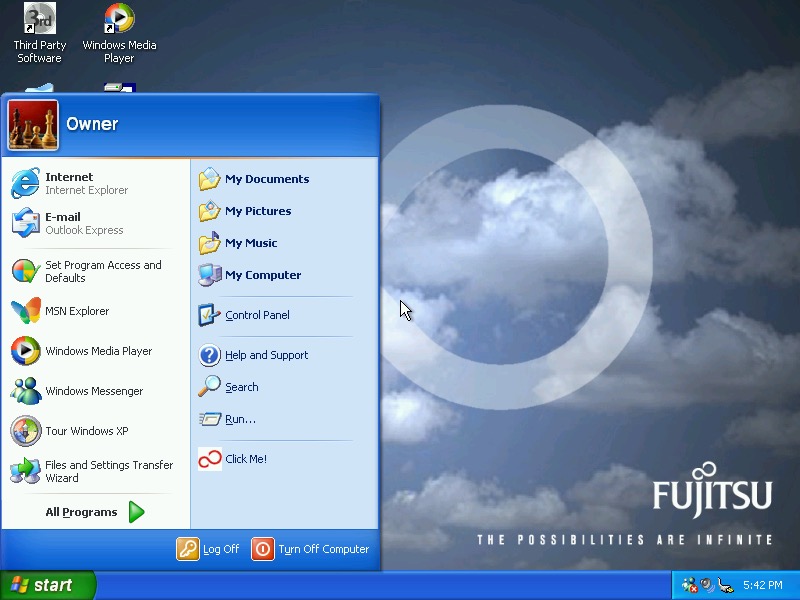Open MSN Explorer

coord(76,311)
